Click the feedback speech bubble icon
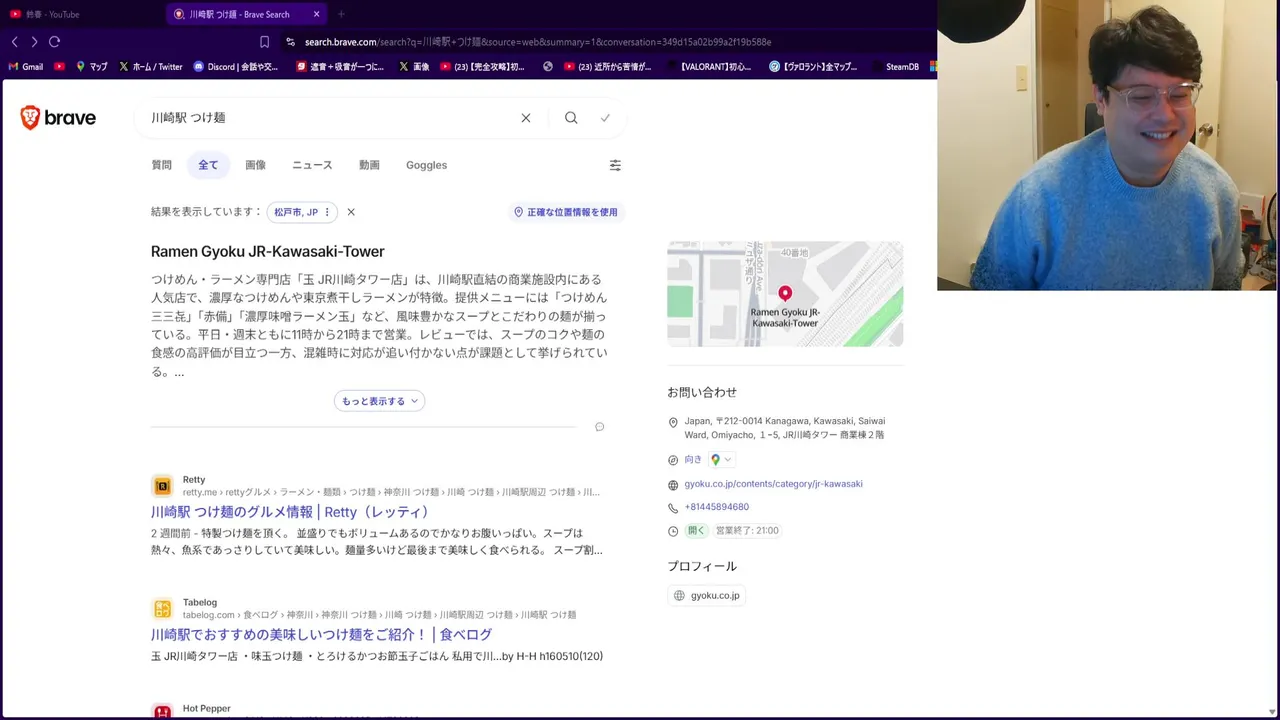 click(x=599, y=427)
